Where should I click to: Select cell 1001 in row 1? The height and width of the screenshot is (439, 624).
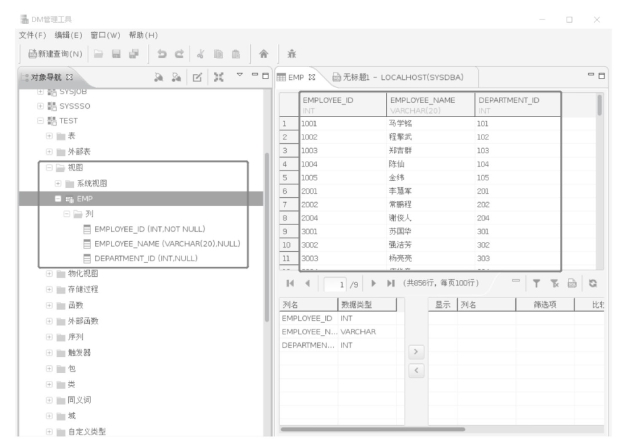[x=343, y=123]
